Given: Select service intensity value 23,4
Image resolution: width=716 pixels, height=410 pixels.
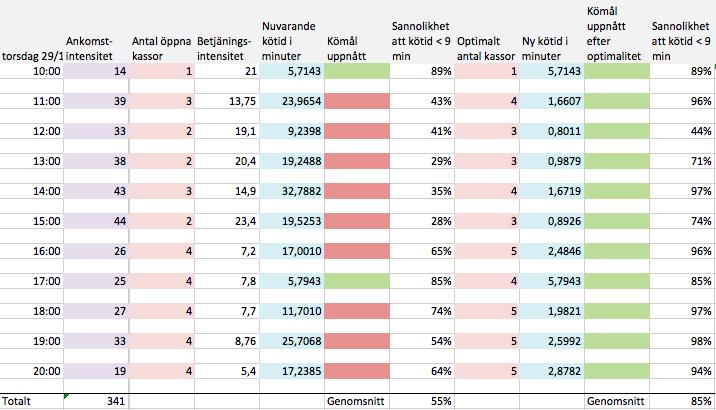Looking at the screenshot, I should pos(227,221).
